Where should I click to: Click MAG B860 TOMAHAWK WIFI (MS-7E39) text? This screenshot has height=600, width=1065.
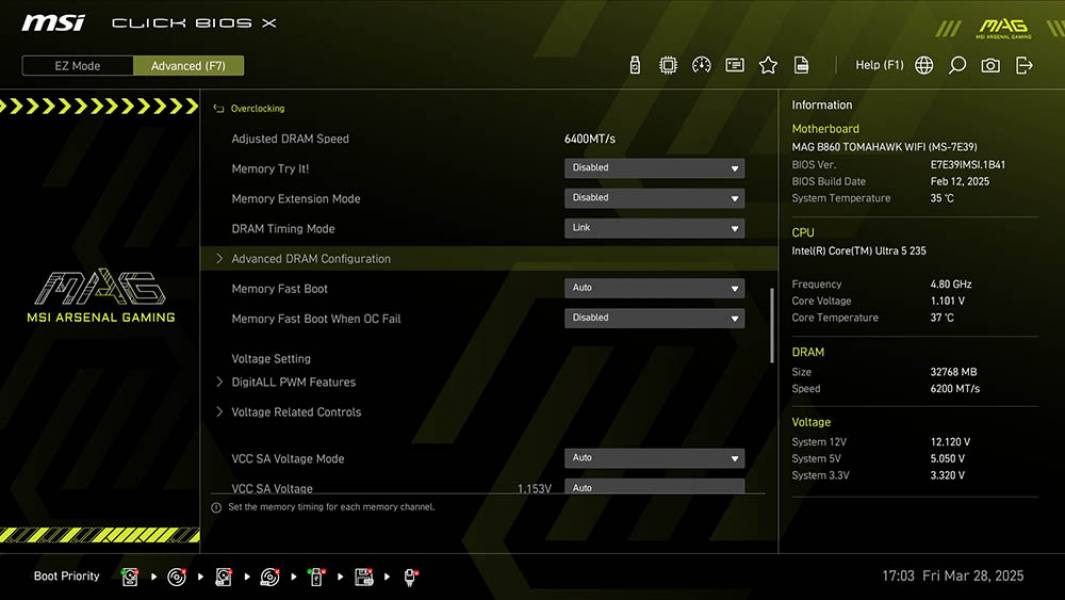click(x=884, y=147)
